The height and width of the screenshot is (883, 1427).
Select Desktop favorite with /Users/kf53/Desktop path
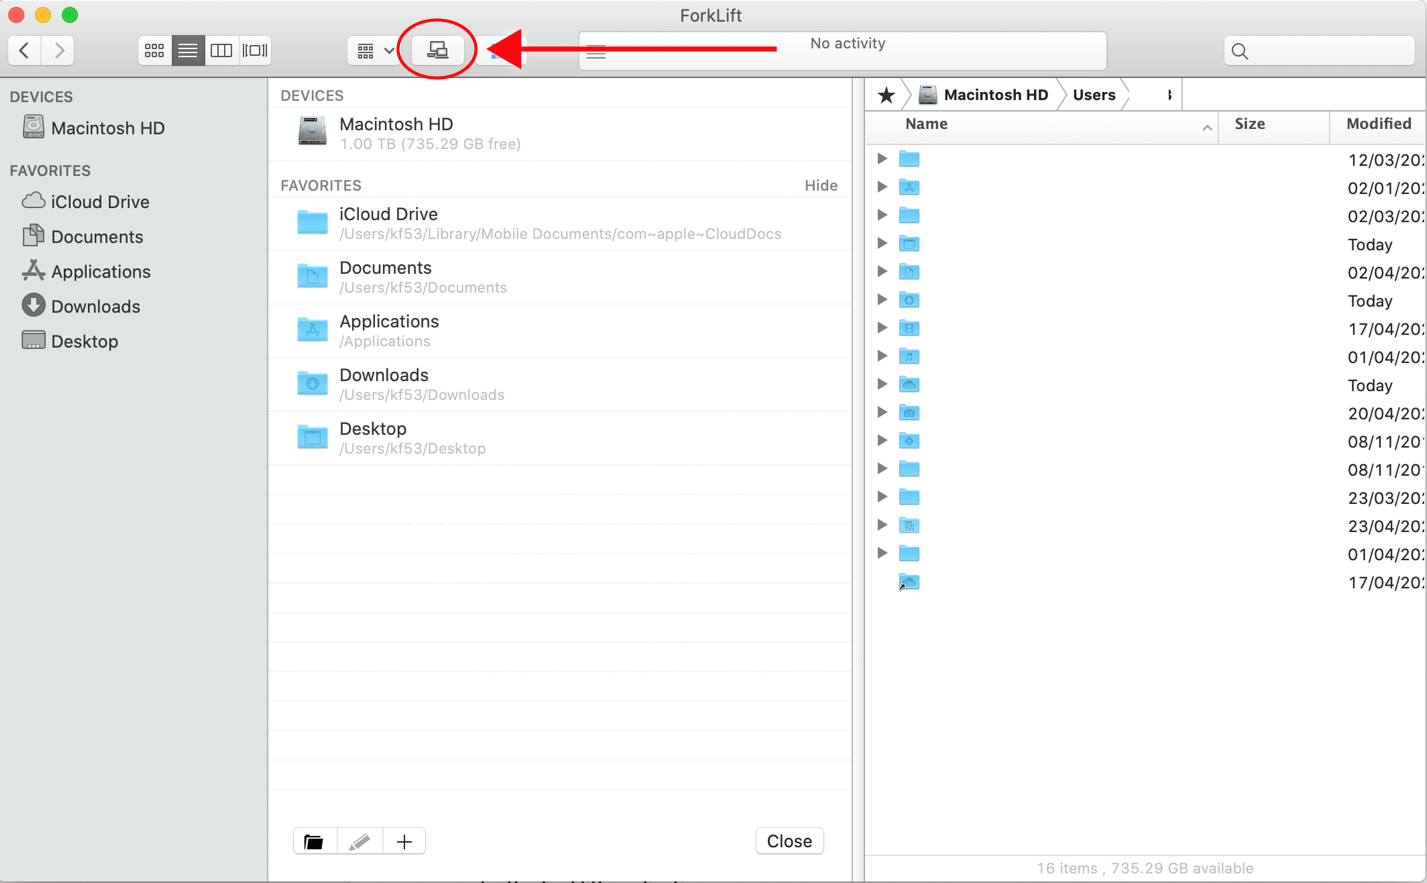[560, 438]
